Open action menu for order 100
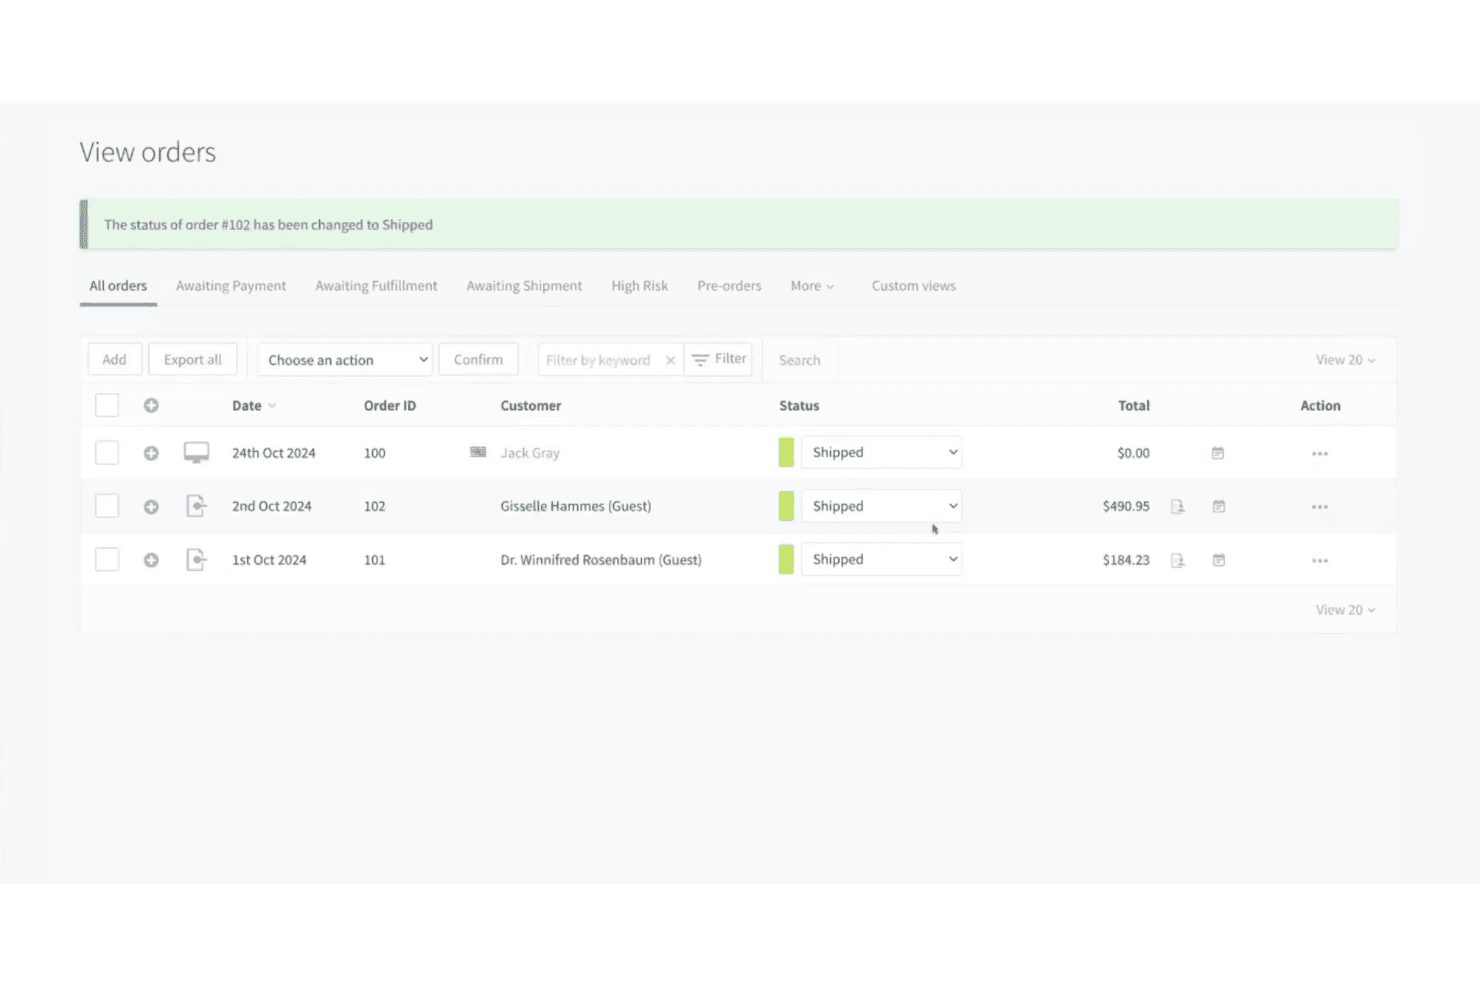 [1320, 454]
